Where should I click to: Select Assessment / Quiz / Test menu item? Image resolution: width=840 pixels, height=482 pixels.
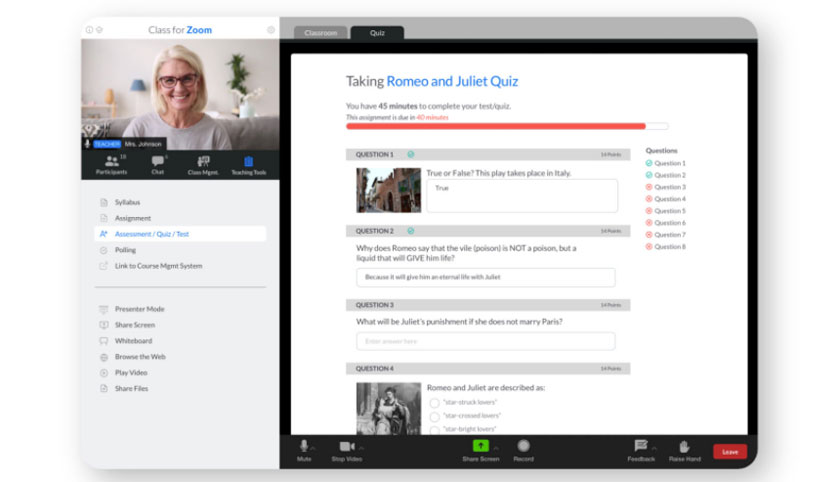180,234
